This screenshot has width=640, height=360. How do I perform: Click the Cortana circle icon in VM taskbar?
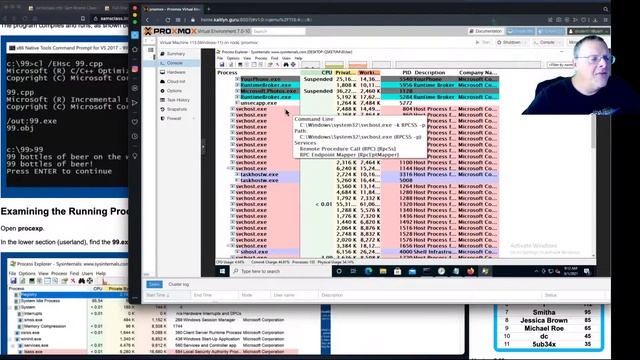339,271
